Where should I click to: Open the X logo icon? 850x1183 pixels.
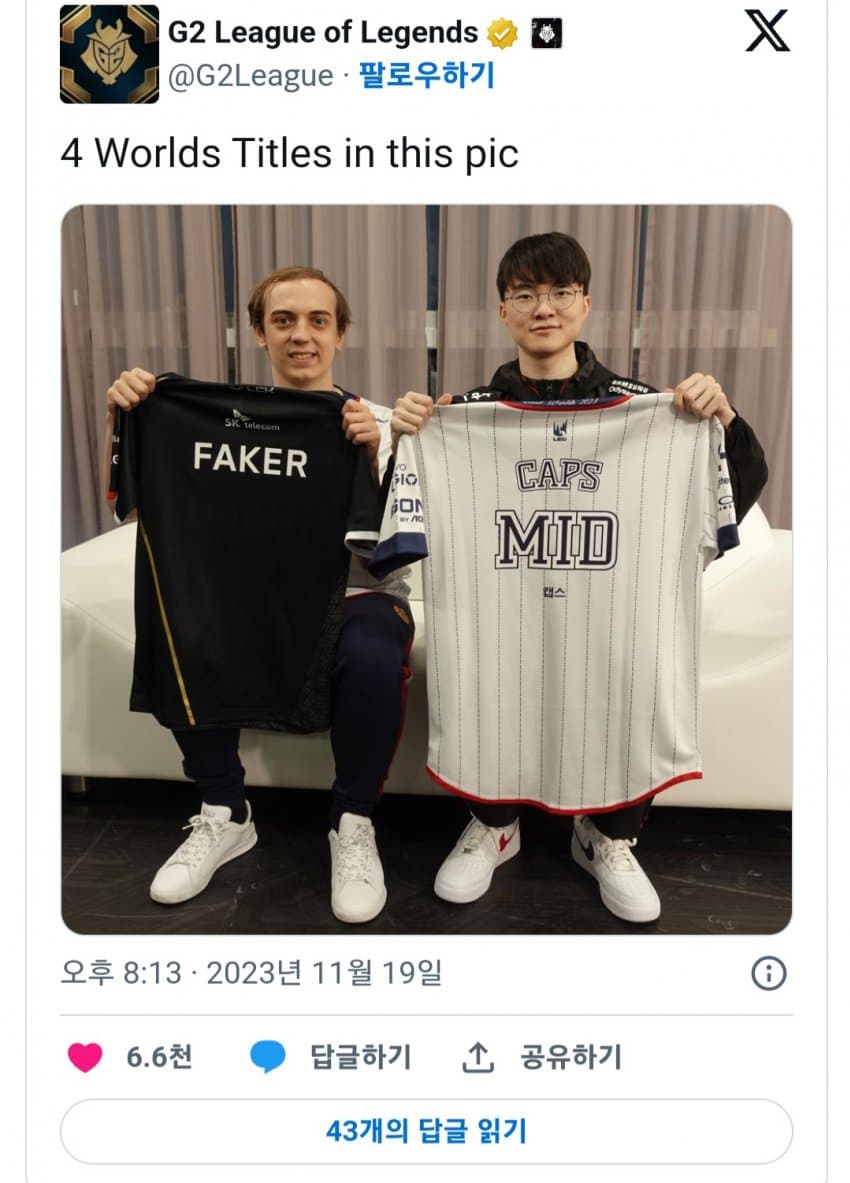click(767, 32)
